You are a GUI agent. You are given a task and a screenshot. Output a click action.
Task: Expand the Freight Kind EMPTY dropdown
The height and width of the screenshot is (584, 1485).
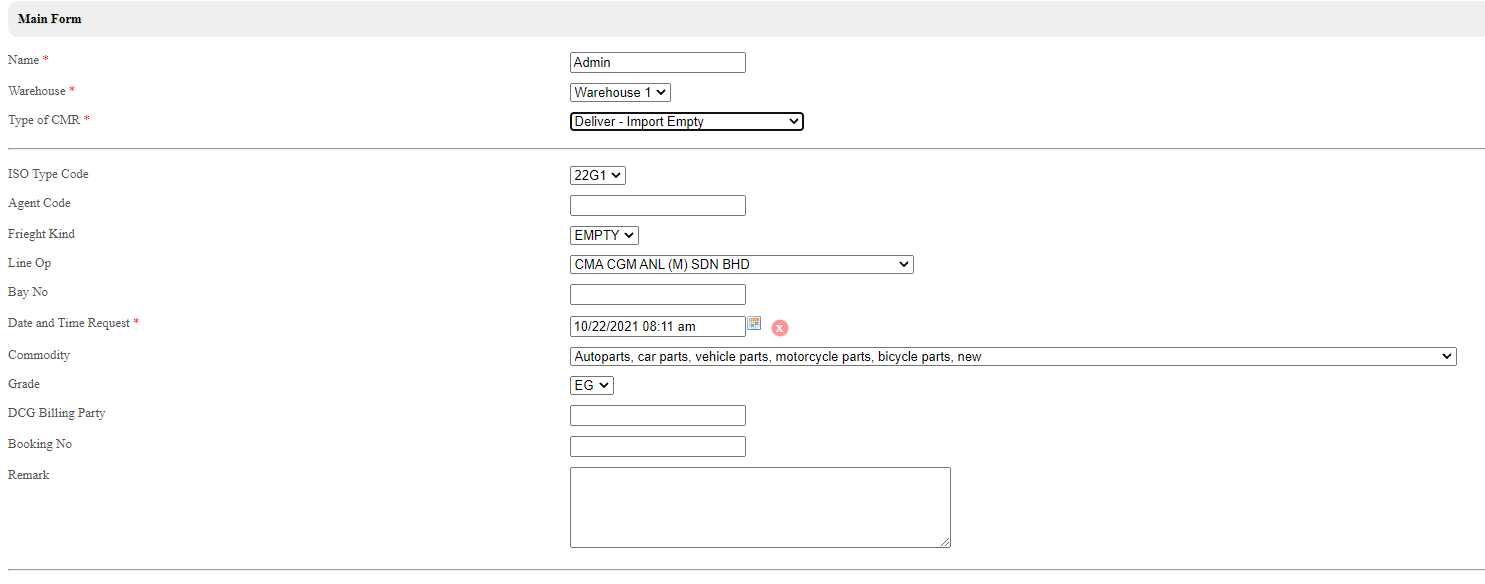point(604,235)
